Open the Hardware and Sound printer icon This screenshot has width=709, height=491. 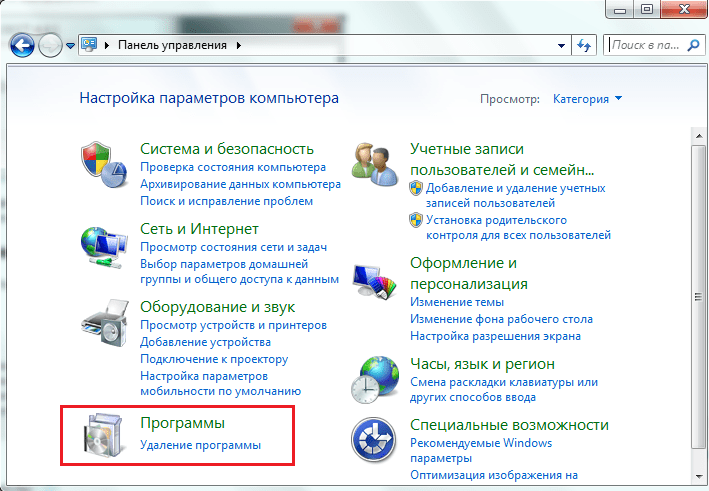coord(105,322)
